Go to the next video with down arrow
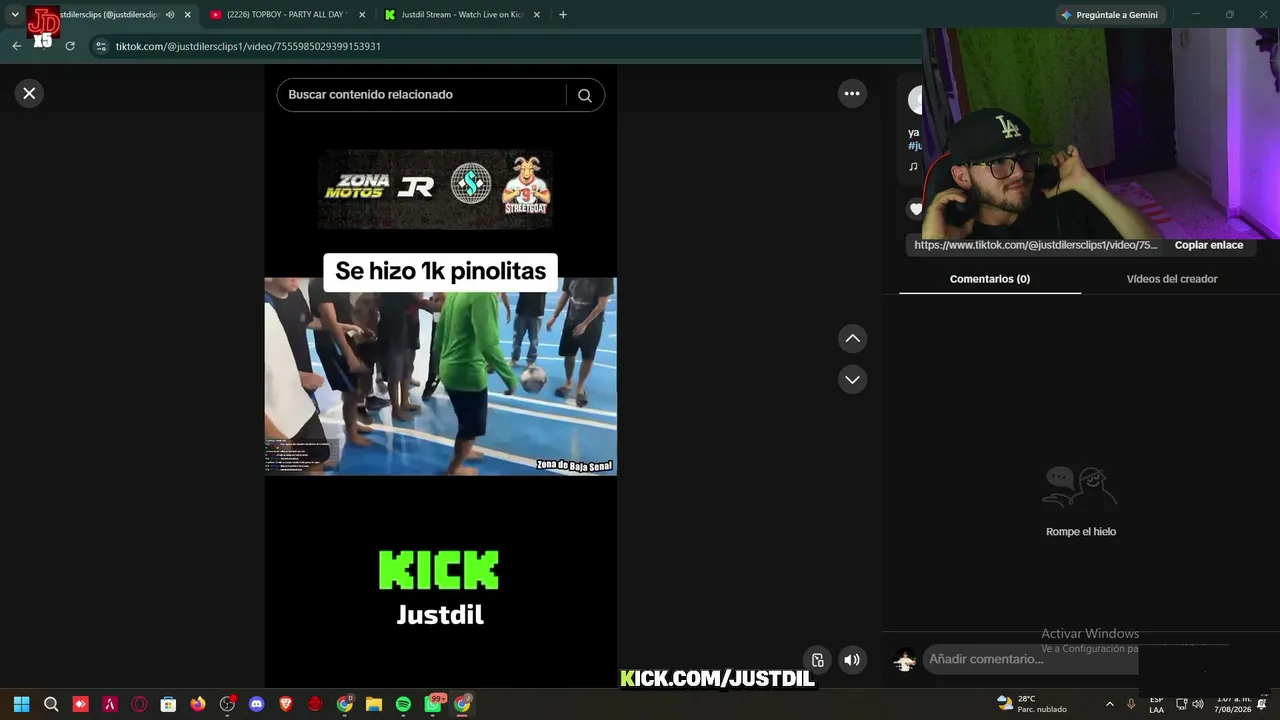 [x=852, y=380]
